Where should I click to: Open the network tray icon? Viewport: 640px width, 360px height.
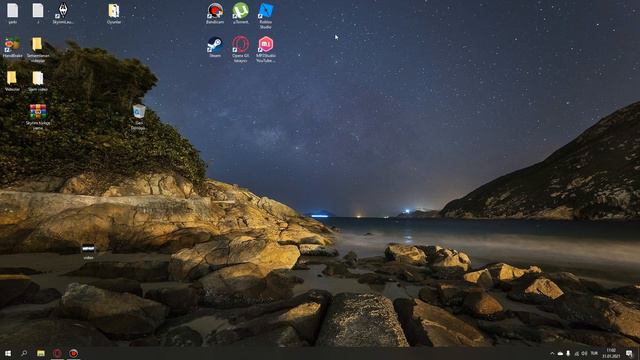click(x=577, y=353)
